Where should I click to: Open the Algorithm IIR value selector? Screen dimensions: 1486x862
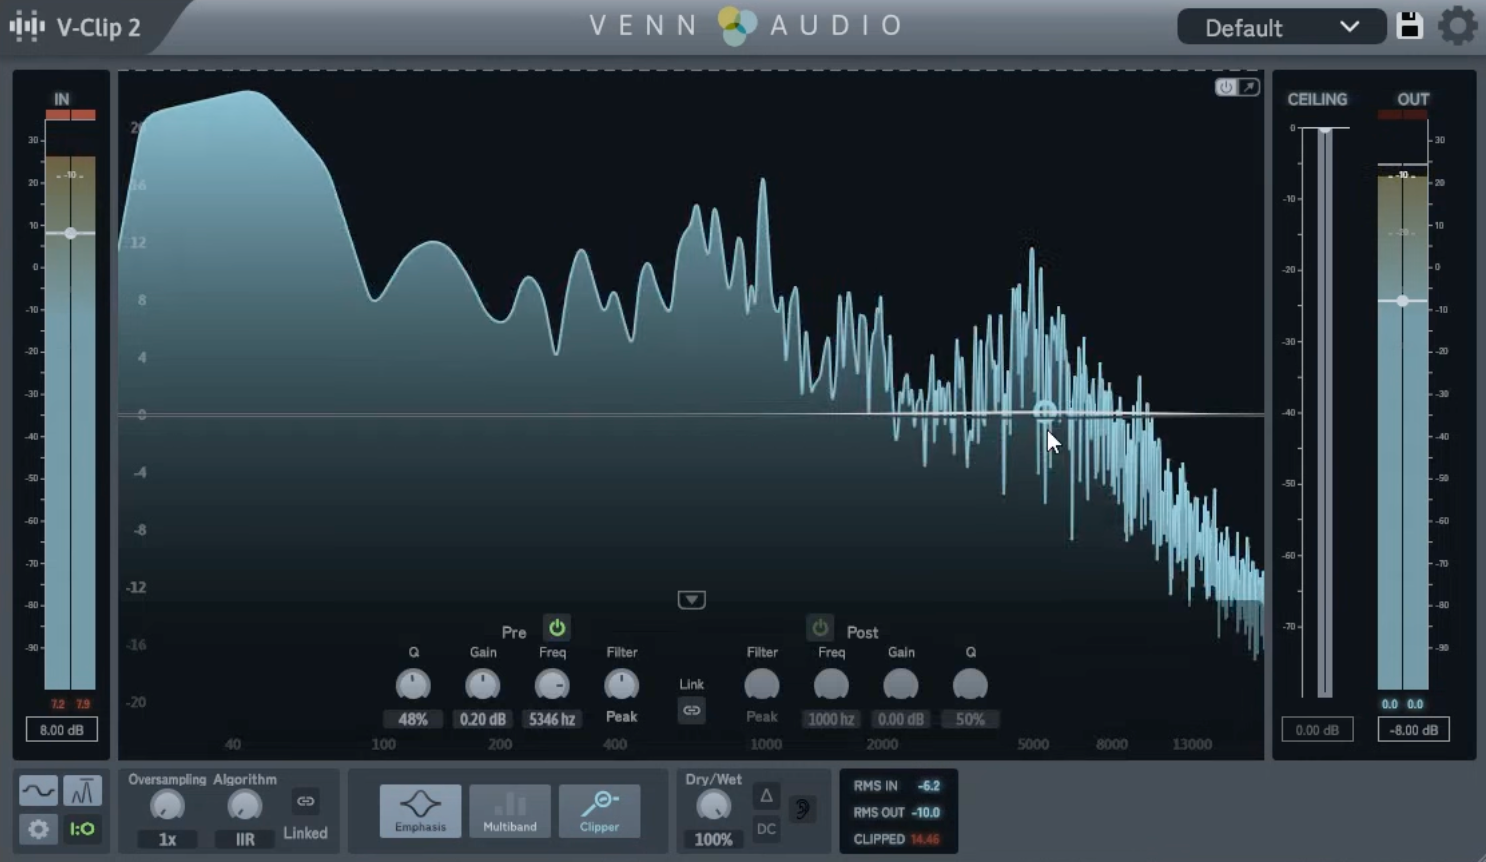[x=244, y=840]
